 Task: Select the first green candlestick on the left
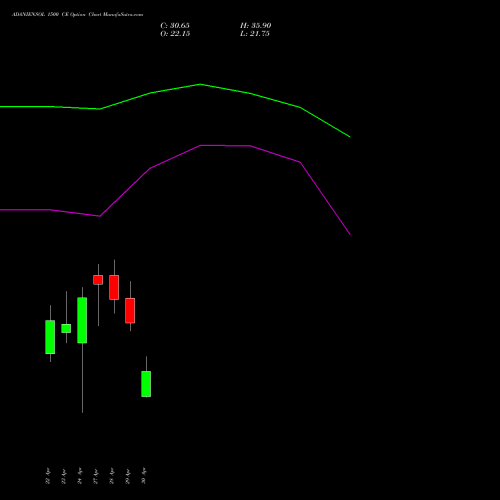tap(50, 337)
